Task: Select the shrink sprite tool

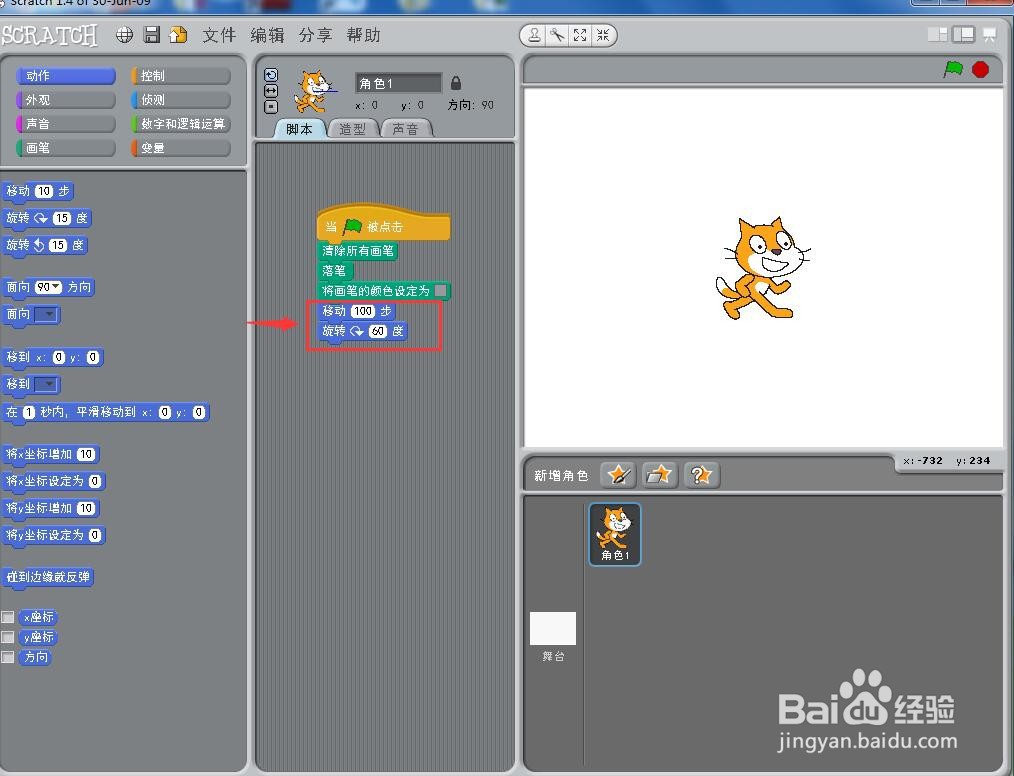Action: 602,35
